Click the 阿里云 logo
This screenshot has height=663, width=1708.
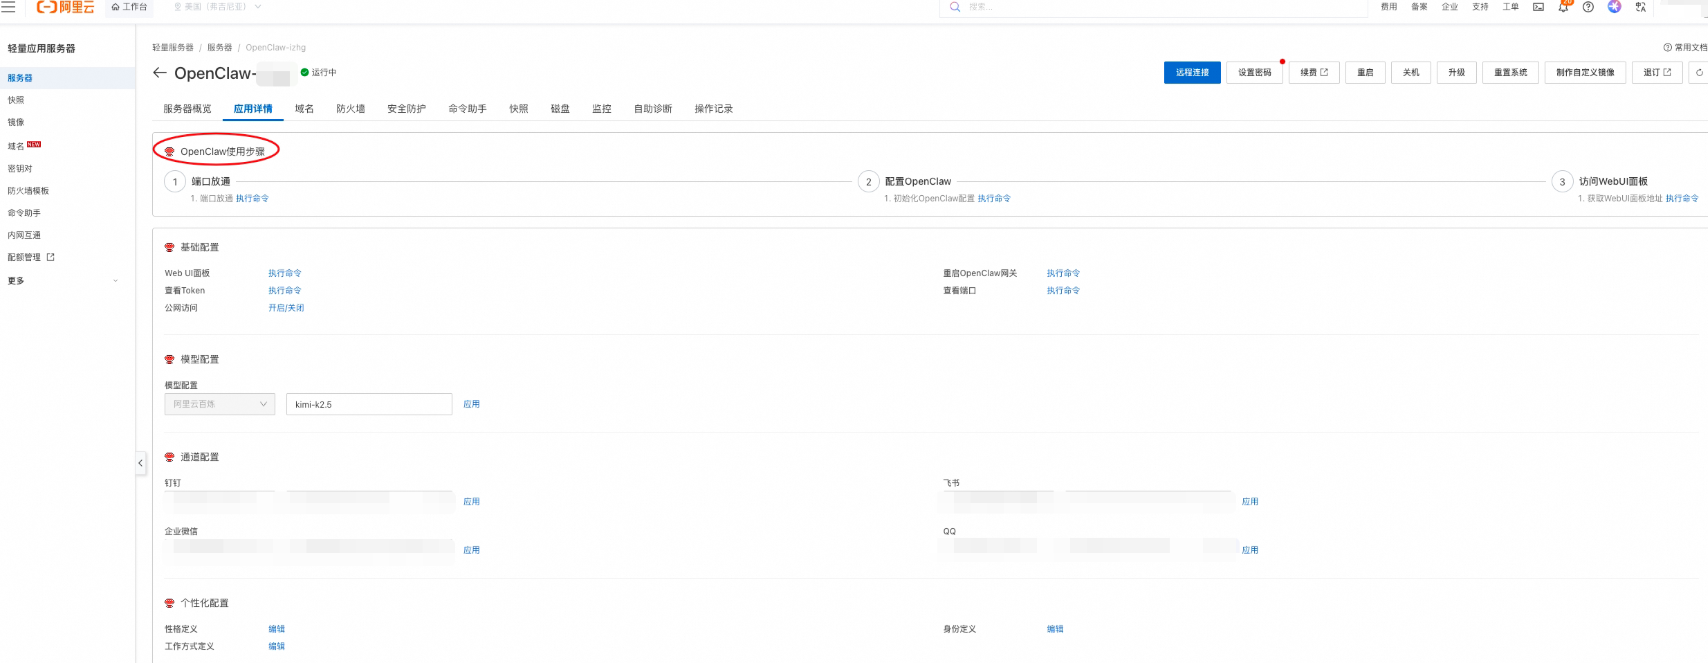pyautogui.click(x=65, y=6)
